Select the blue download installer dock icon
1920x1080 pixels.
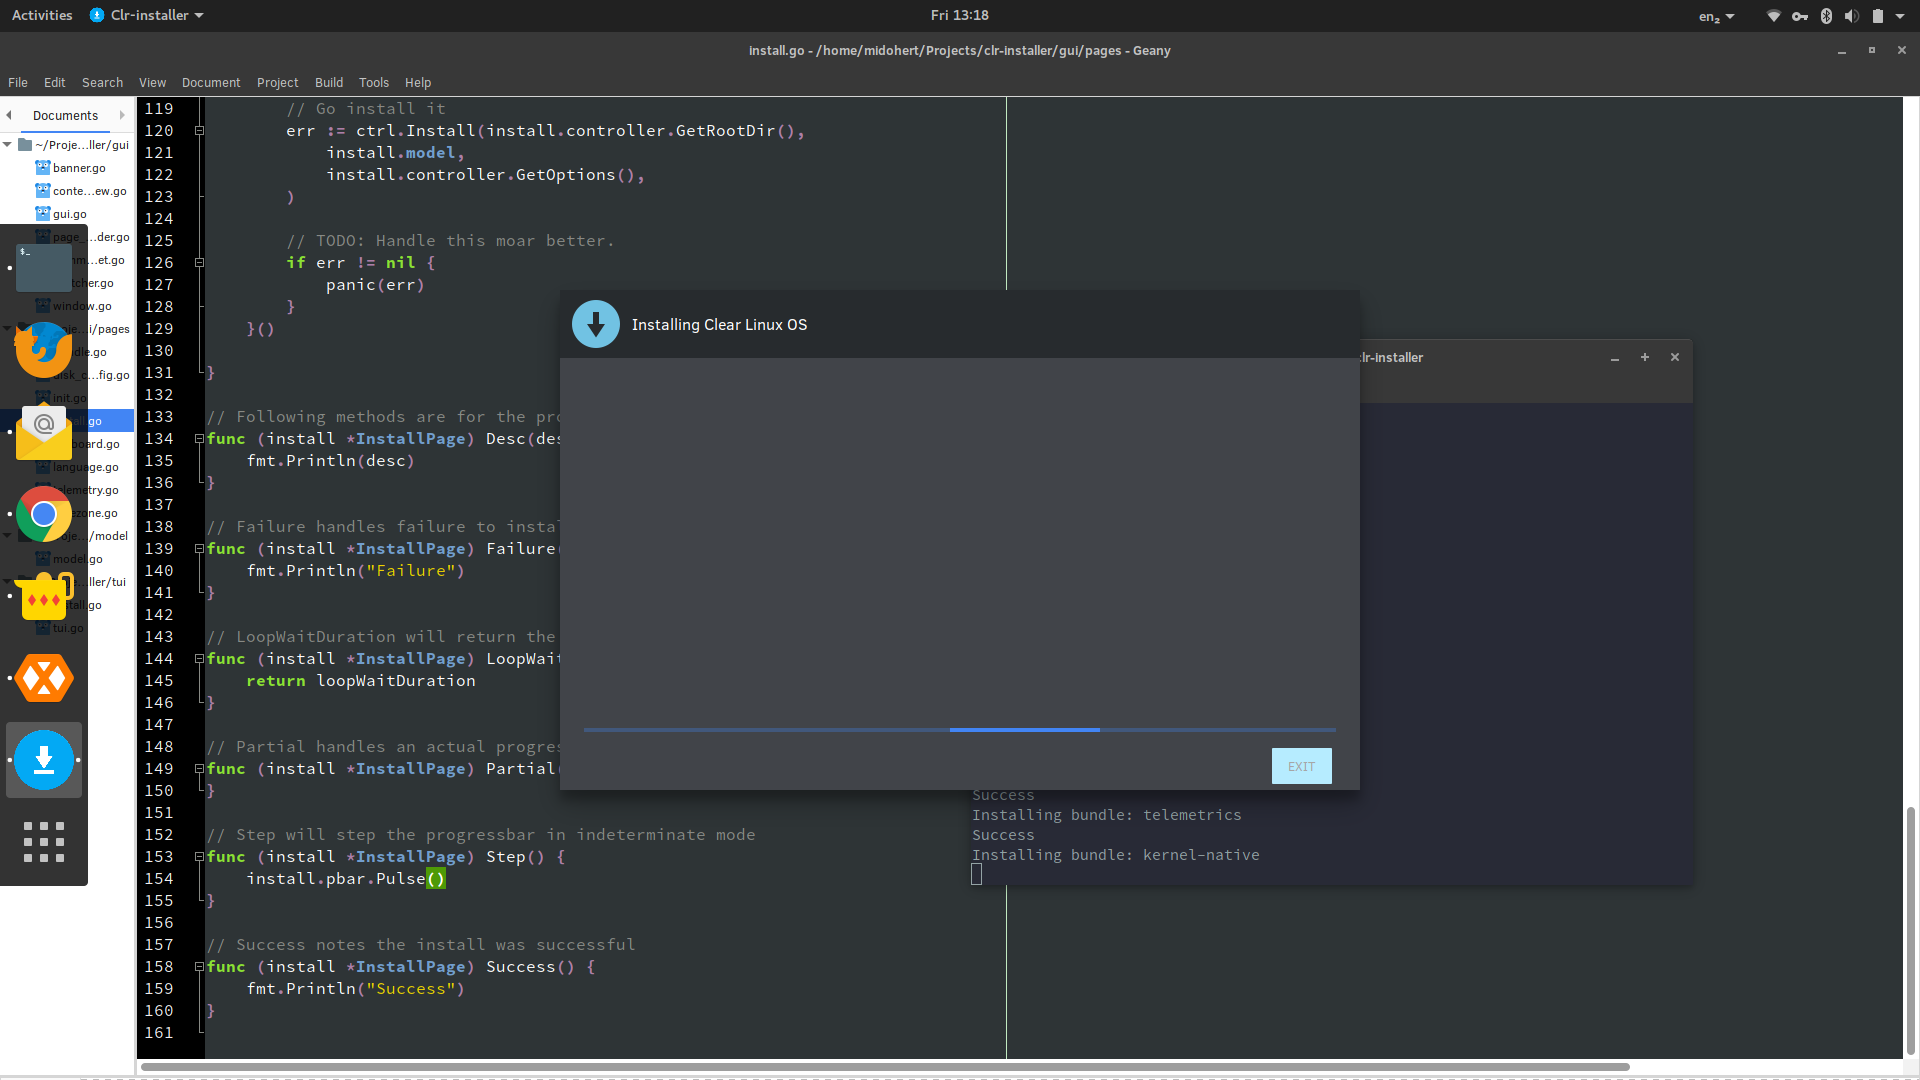43,760
